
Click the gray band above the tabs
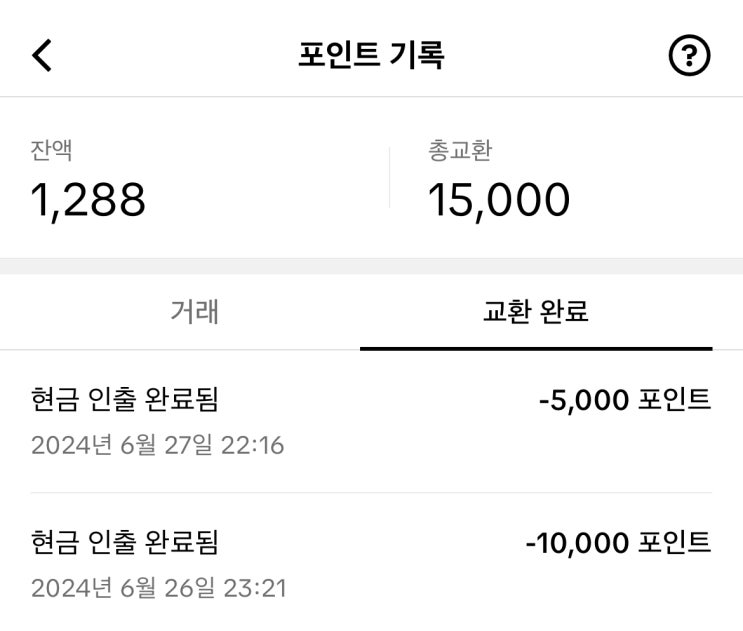pos(371,266)
